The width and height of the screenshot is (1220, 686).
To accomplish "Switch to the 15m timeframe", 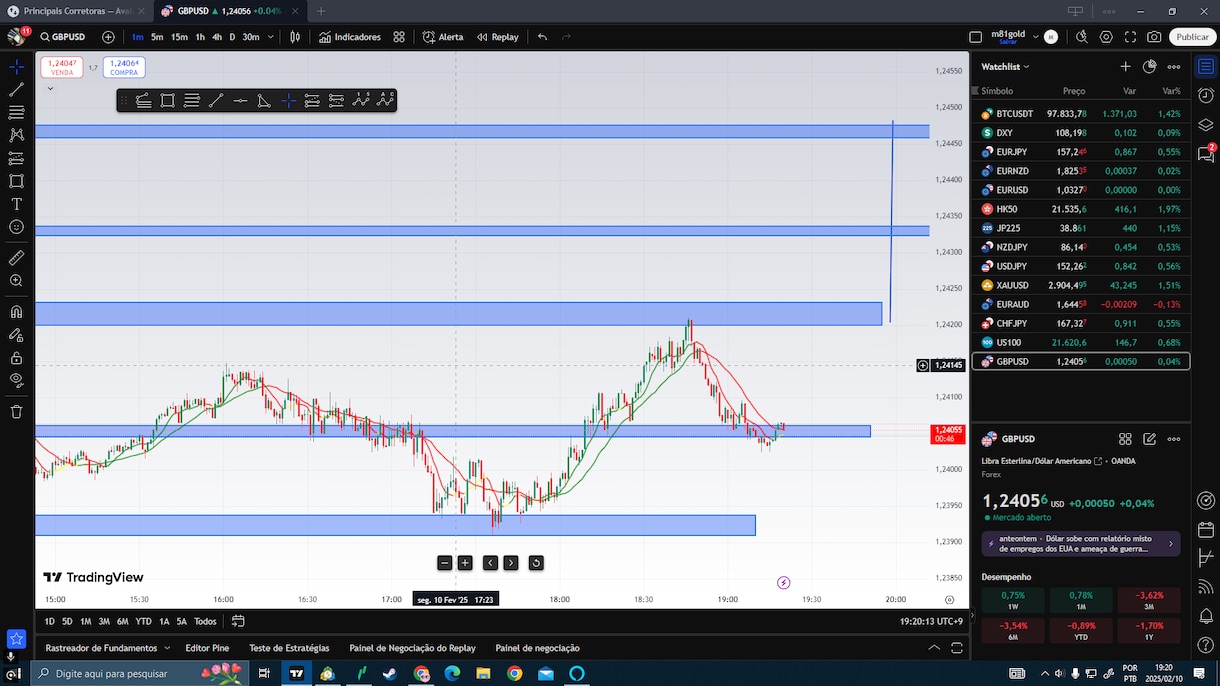I will 179,37.
